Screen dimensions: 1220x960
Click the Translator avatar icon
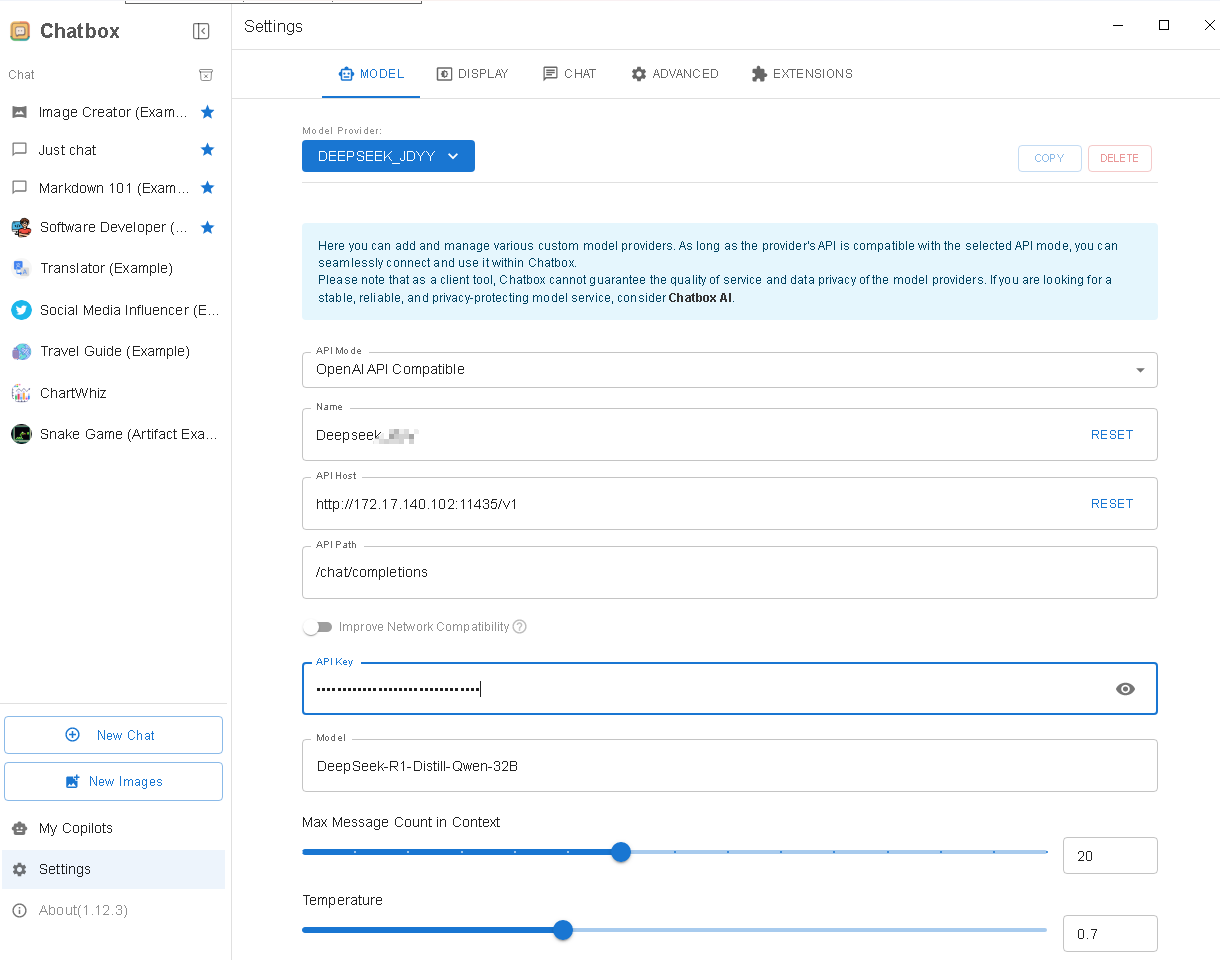[21, 268]
